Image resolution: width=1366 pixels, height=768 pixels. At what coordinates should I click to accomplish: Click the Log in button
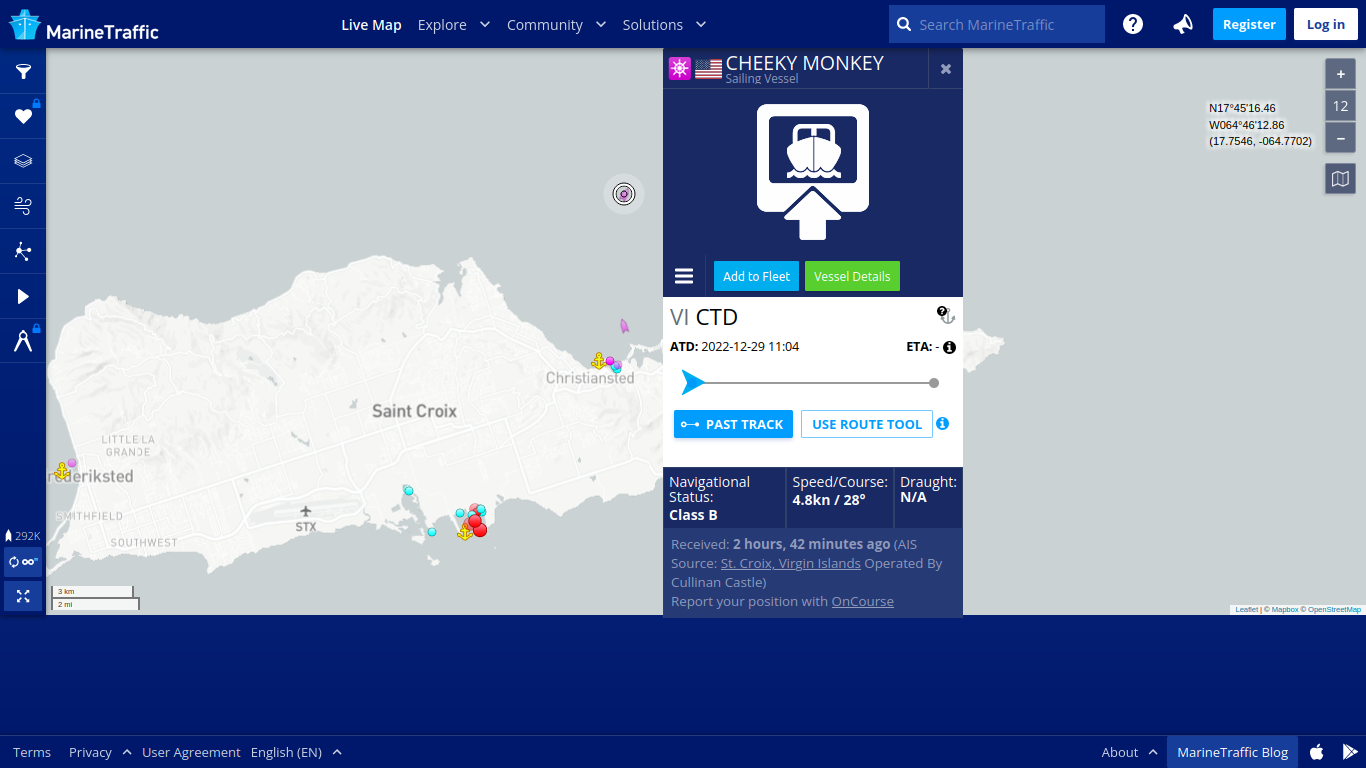[x=1326, y=24]
